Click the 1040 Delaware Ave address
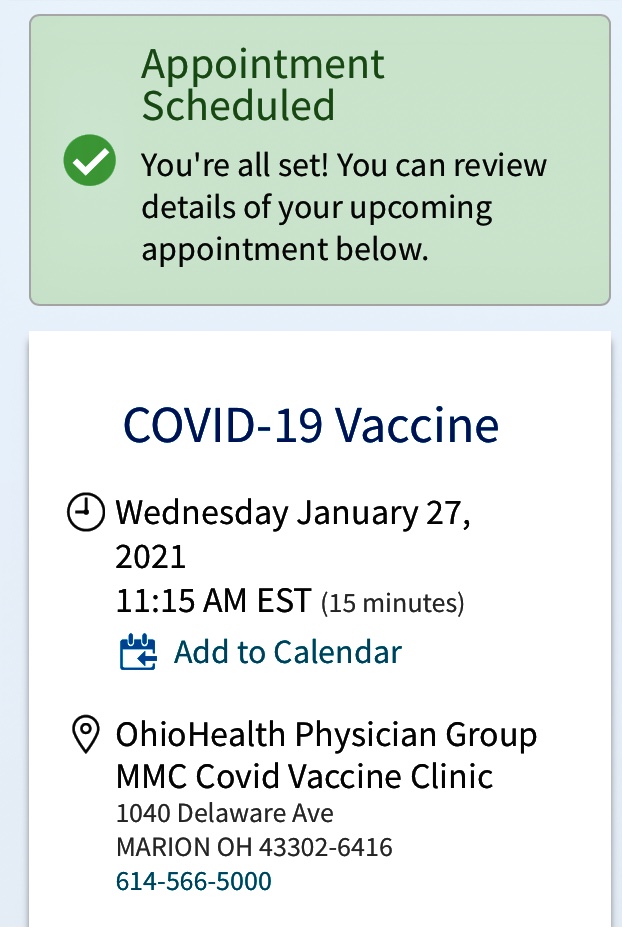The image size is (622, 927). [225, 813]
